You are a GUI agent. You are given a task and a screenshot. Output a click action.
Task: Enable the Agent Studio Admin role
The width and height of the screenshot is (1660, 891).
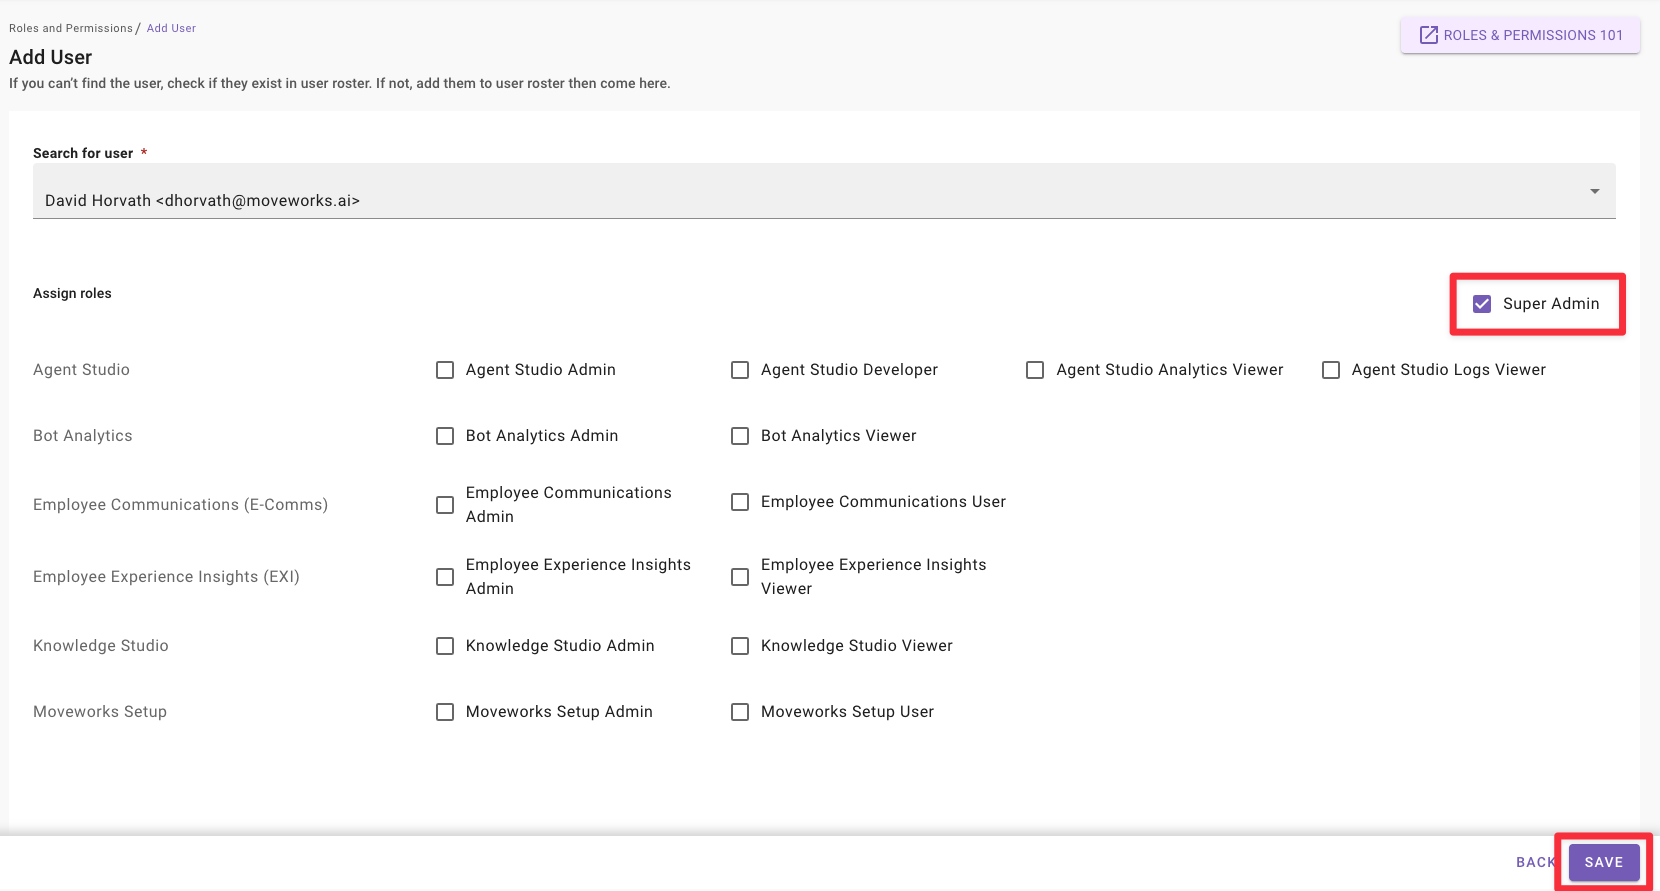[x=445, y=370]
